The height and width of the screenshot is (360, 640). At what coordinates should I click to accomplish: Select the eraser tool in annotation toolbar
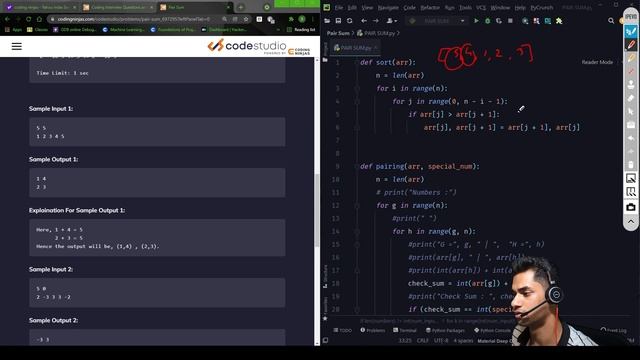(x=631, y=98)
